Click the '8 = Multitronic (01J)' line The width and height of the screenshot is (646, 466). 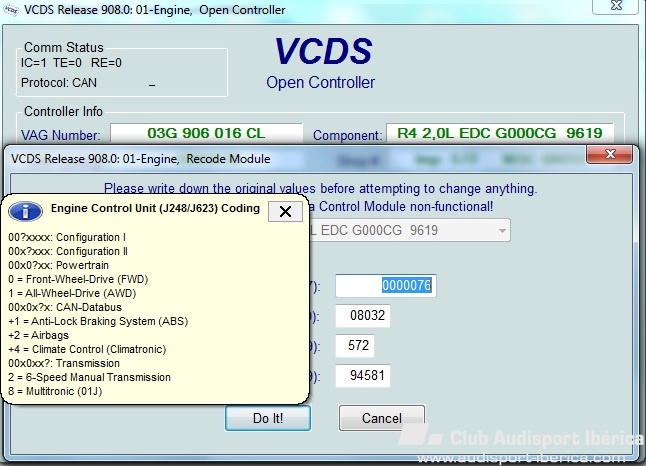click(55, 391)
